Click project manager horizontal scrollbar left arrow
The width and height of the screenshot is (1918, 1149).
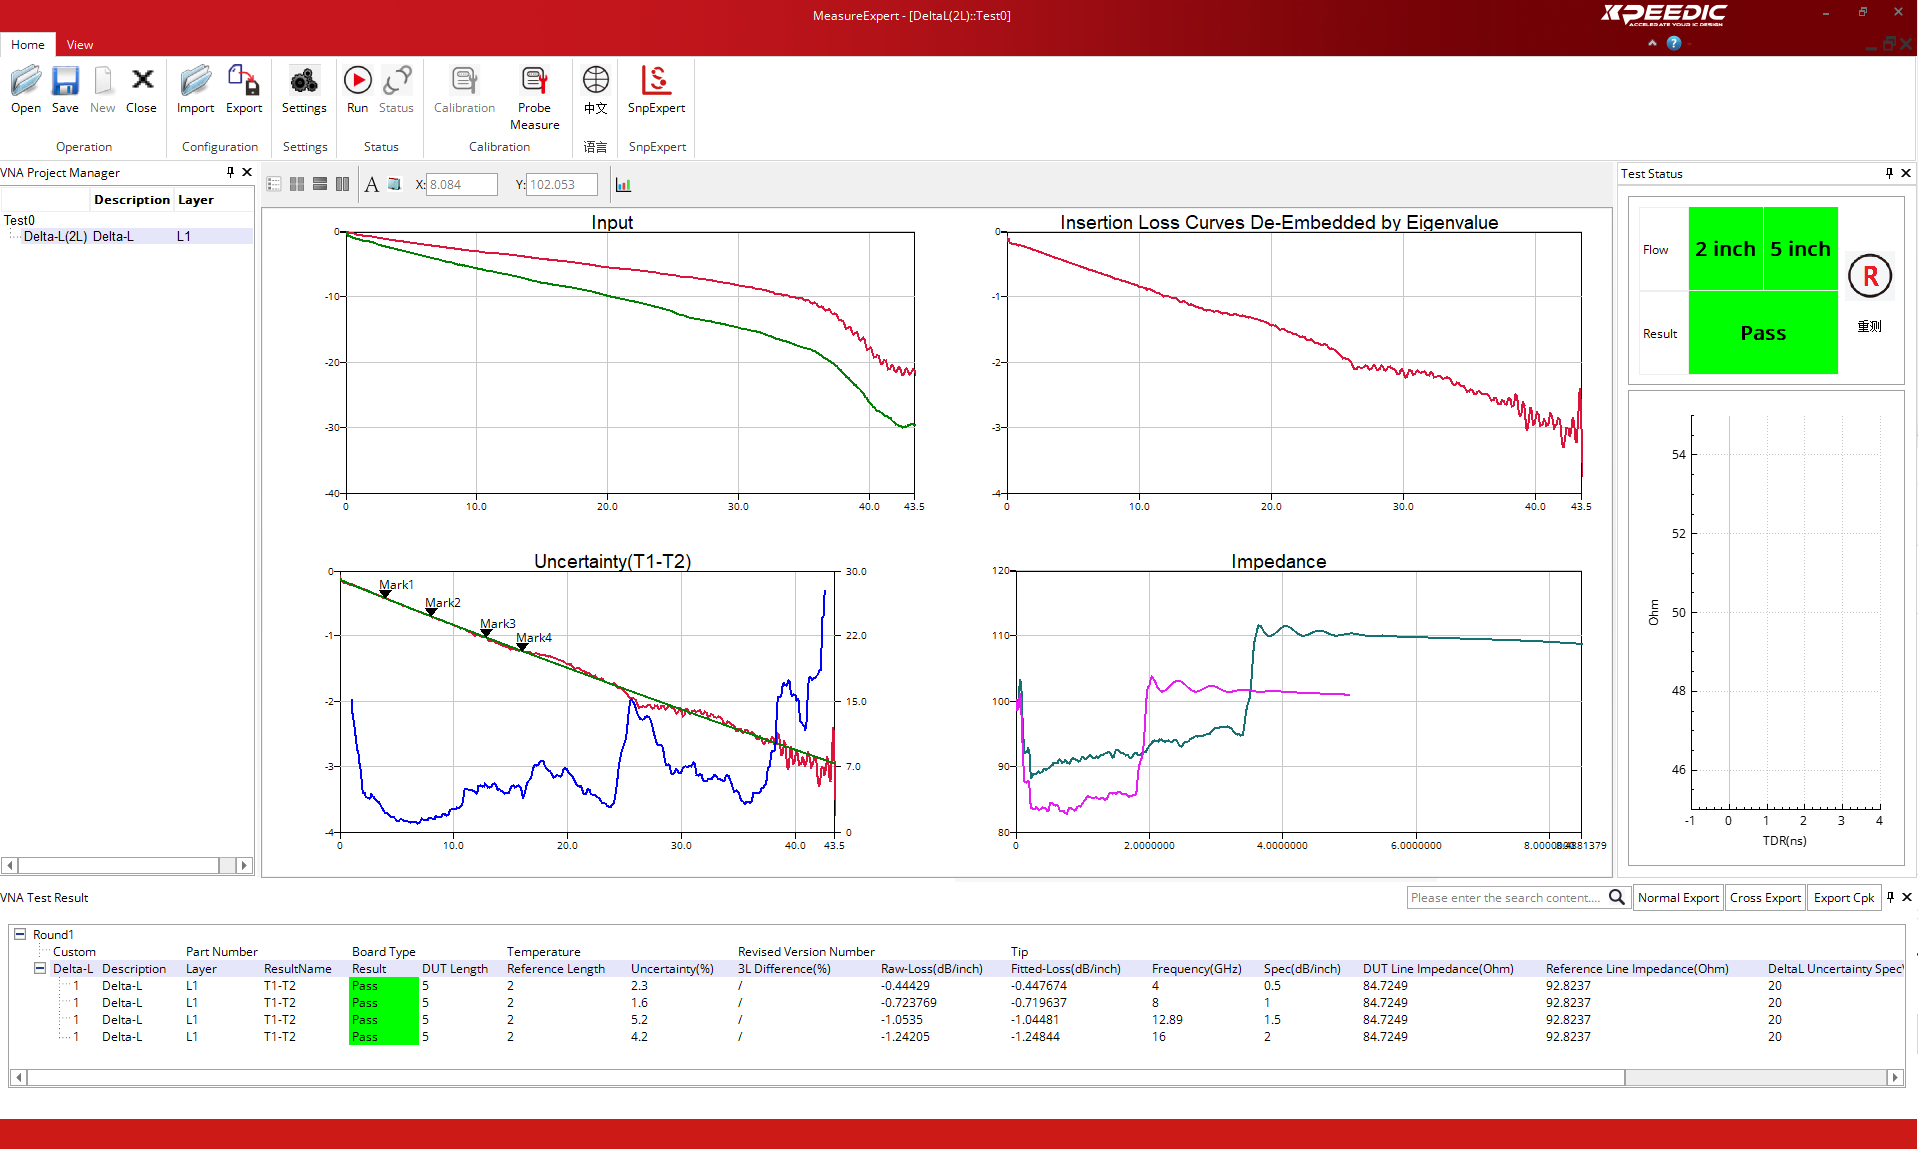pyautogui.click(x=9, y=865)
